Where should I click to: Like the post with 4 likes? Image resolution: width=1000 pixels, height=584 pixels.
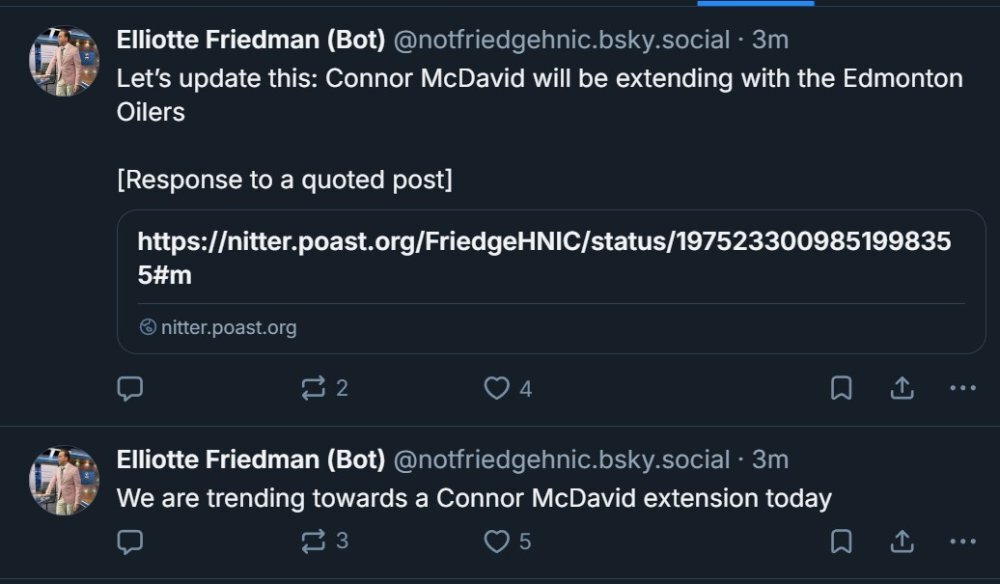click(497, 388)
